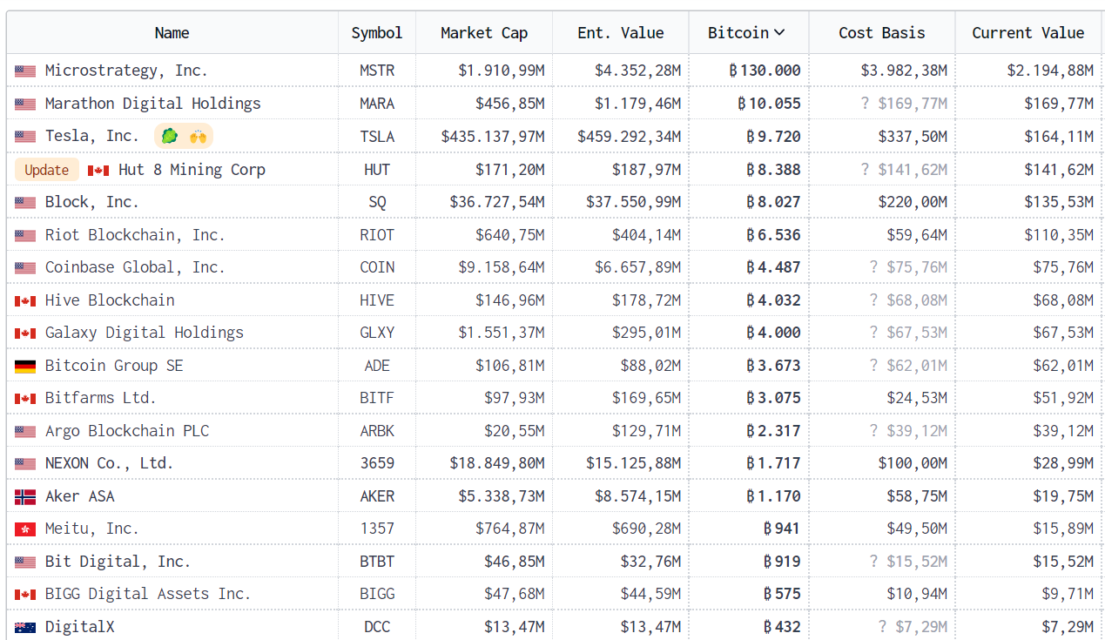Click the question mark in DigitalX's Cost Basis
1105x640 pixels.
point(882,627)
